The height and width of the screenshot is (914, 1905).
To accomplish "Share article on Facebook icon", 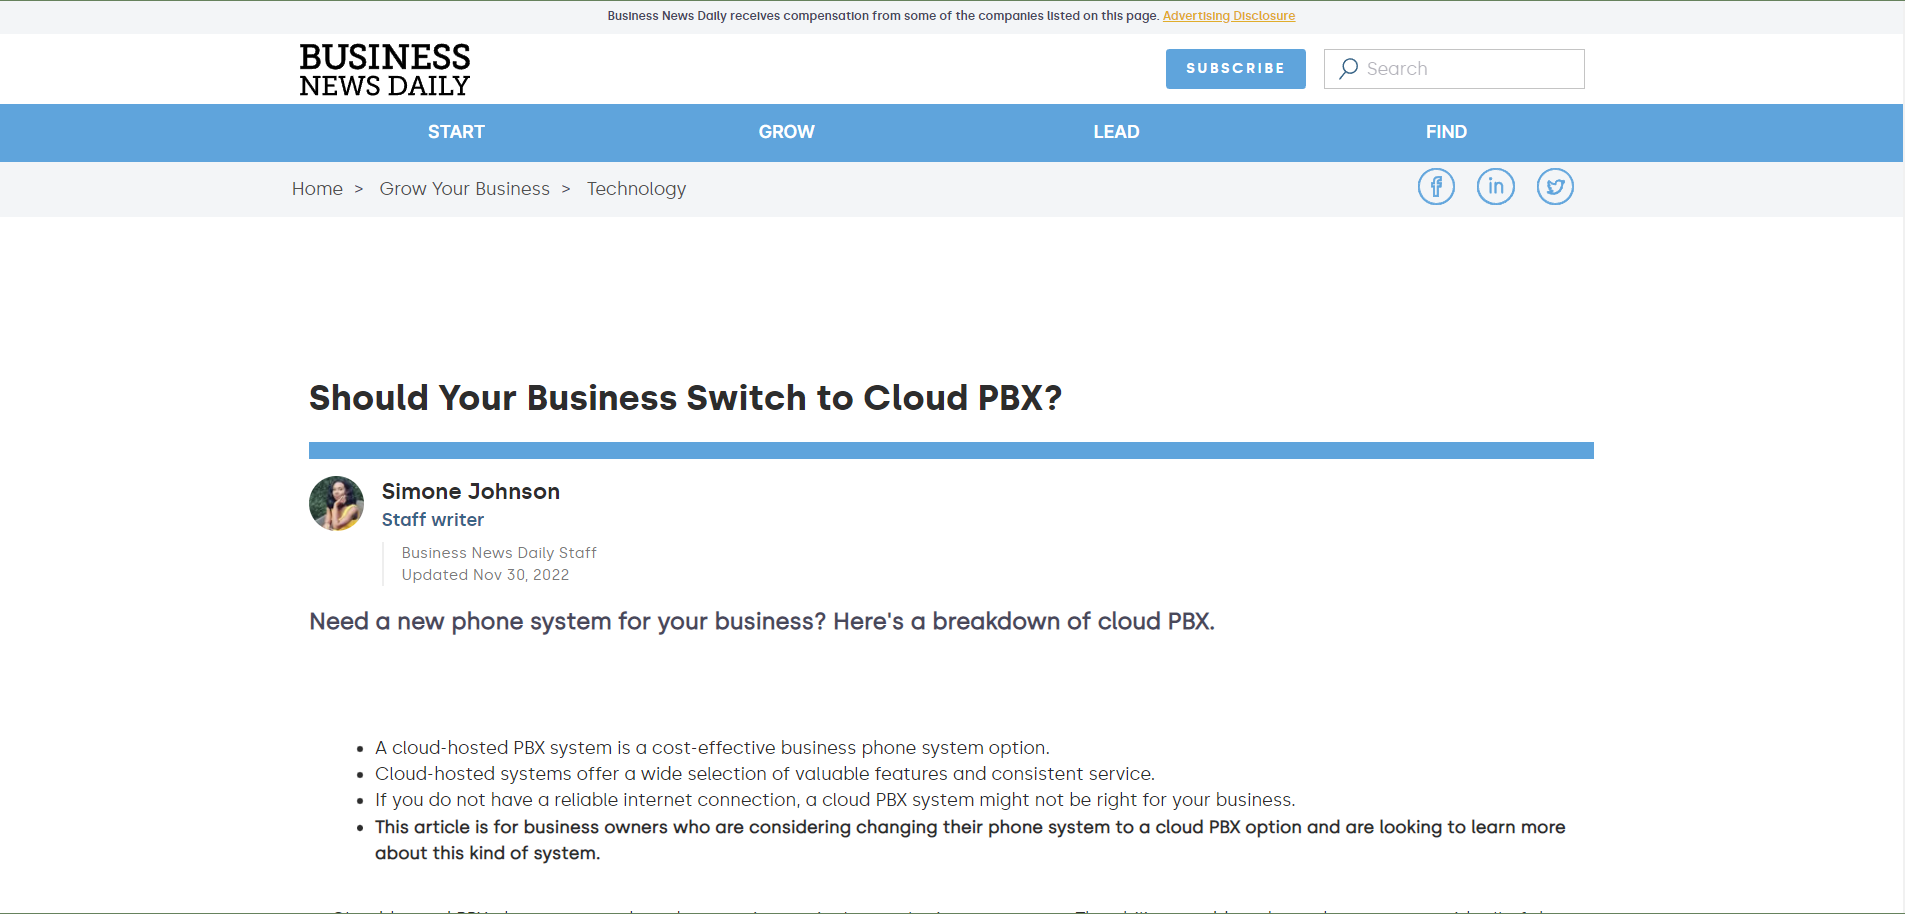I will (x=1436, y=187).
